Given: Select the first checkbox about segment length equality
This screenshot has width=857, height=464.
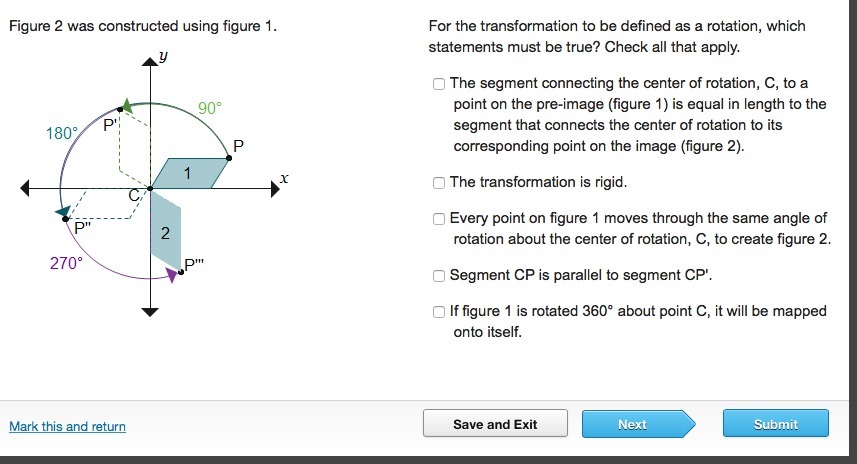Looking at the screenshot, I should 439,84.
